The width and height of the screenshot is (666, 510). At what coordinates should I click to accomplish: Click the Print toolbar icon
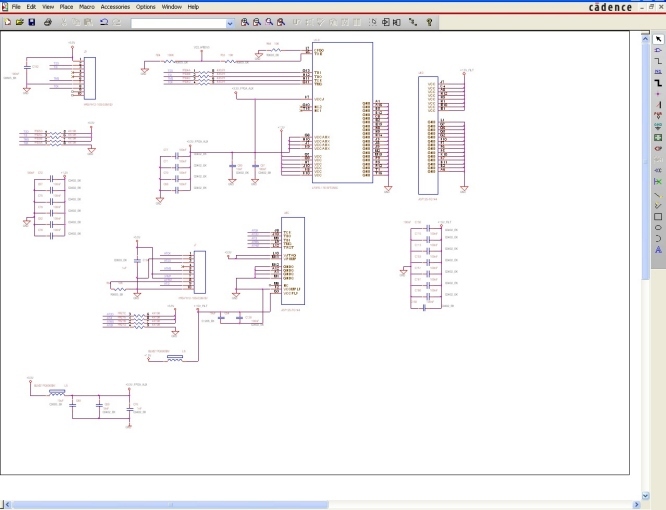pyautogui.click(x=47, y=22)
